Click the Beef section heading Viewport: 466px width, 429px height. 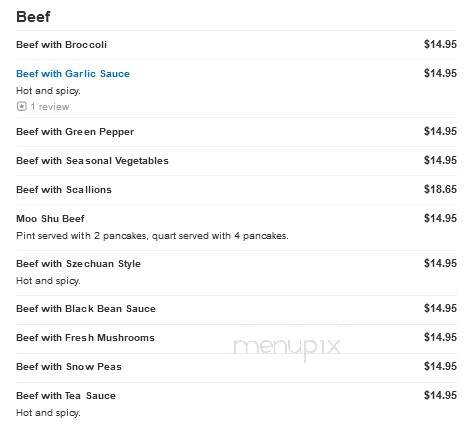pyautogui.click(x=33, y=17)
